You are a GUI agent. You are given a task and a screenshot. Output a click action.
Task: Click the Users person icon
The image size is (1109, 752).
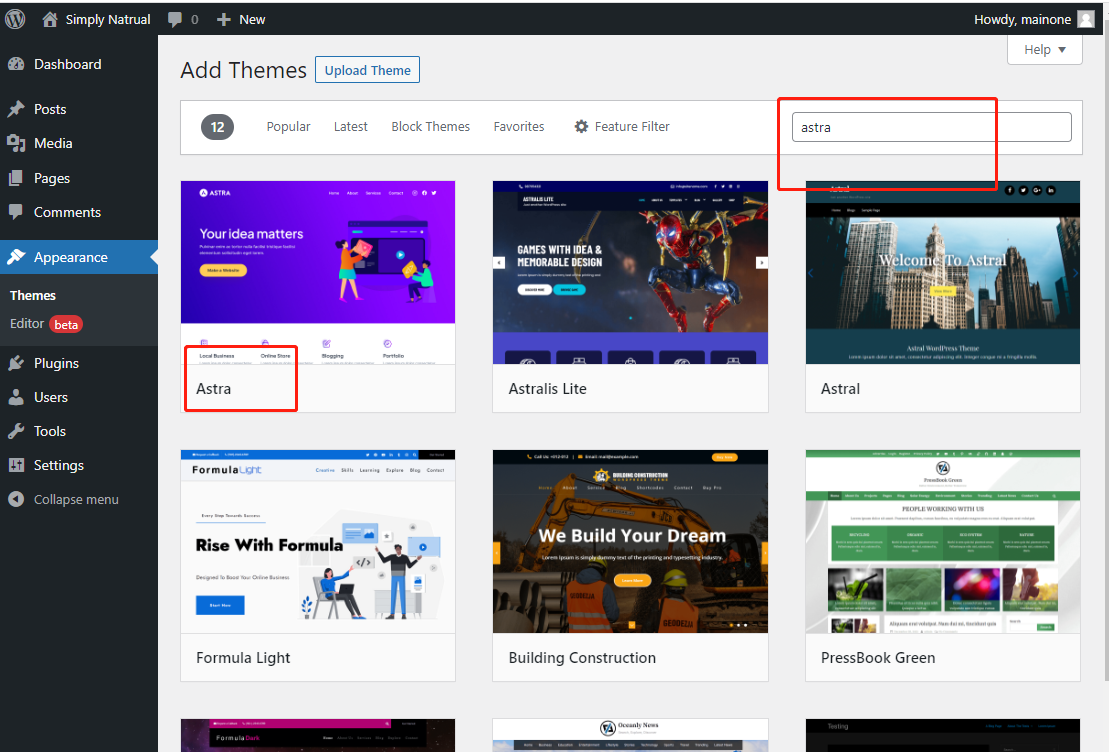(16, 398)
